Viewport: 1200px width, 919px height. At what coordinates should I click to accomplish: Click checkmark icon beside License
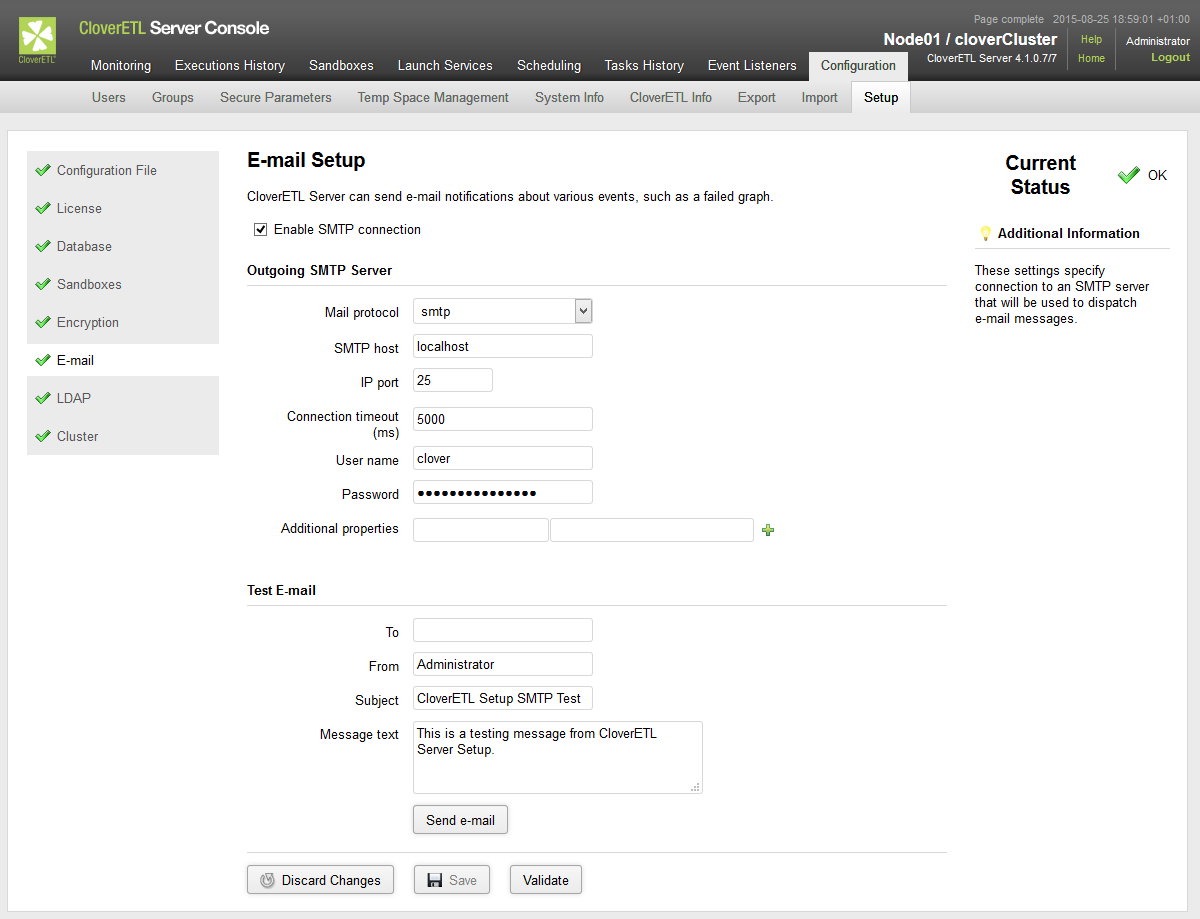coord(42,208)
